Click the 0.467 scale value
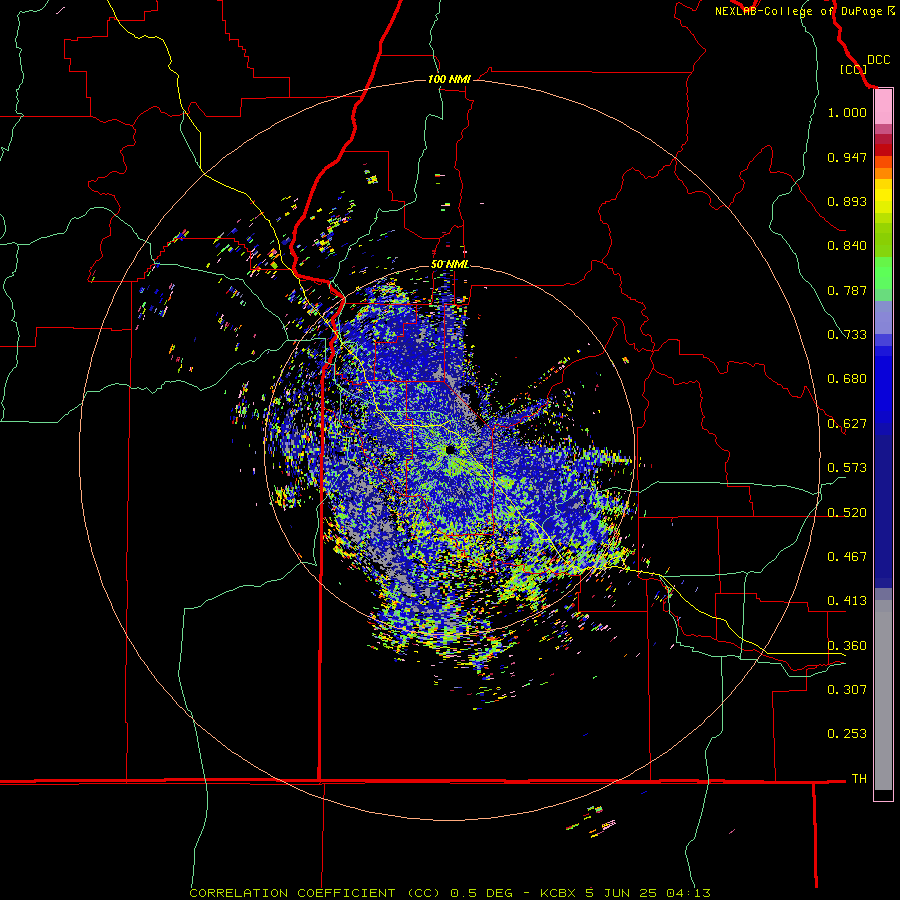The height and width of the screenshot is (900, 900). tap(847, 557)
